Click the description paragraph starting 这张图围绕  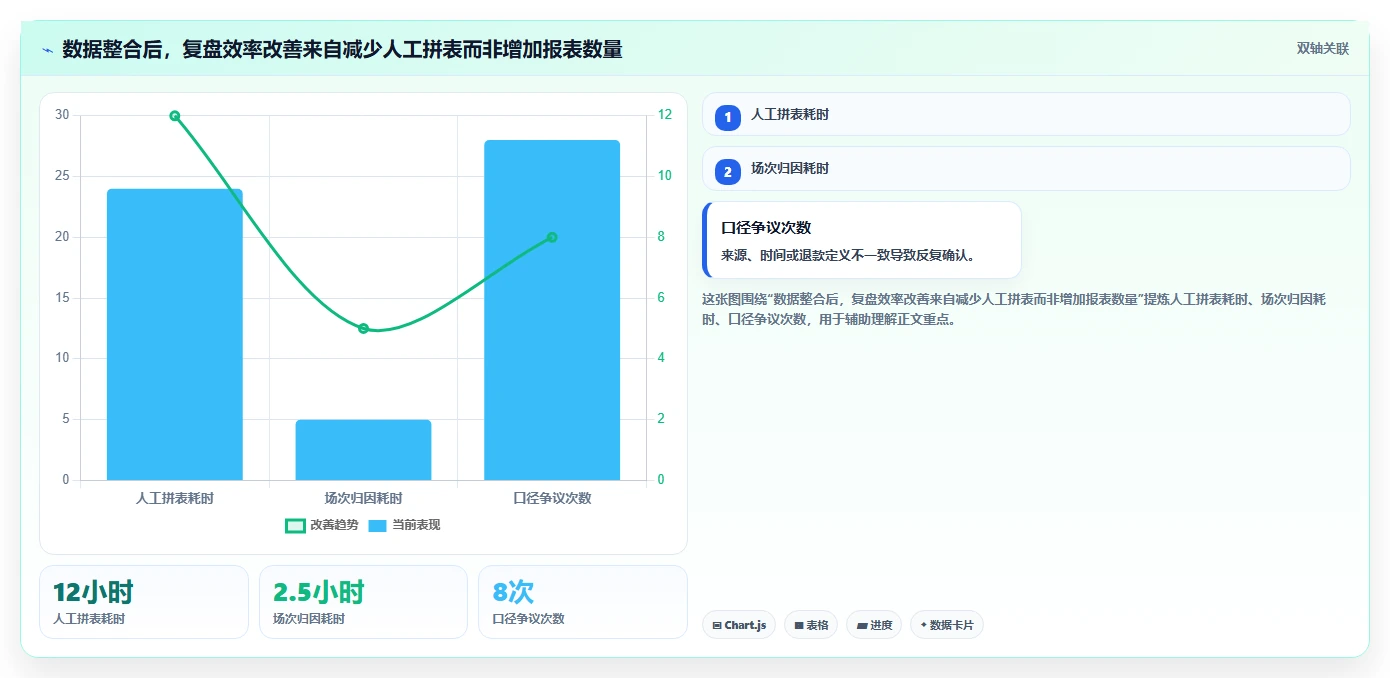(1014, 310)
